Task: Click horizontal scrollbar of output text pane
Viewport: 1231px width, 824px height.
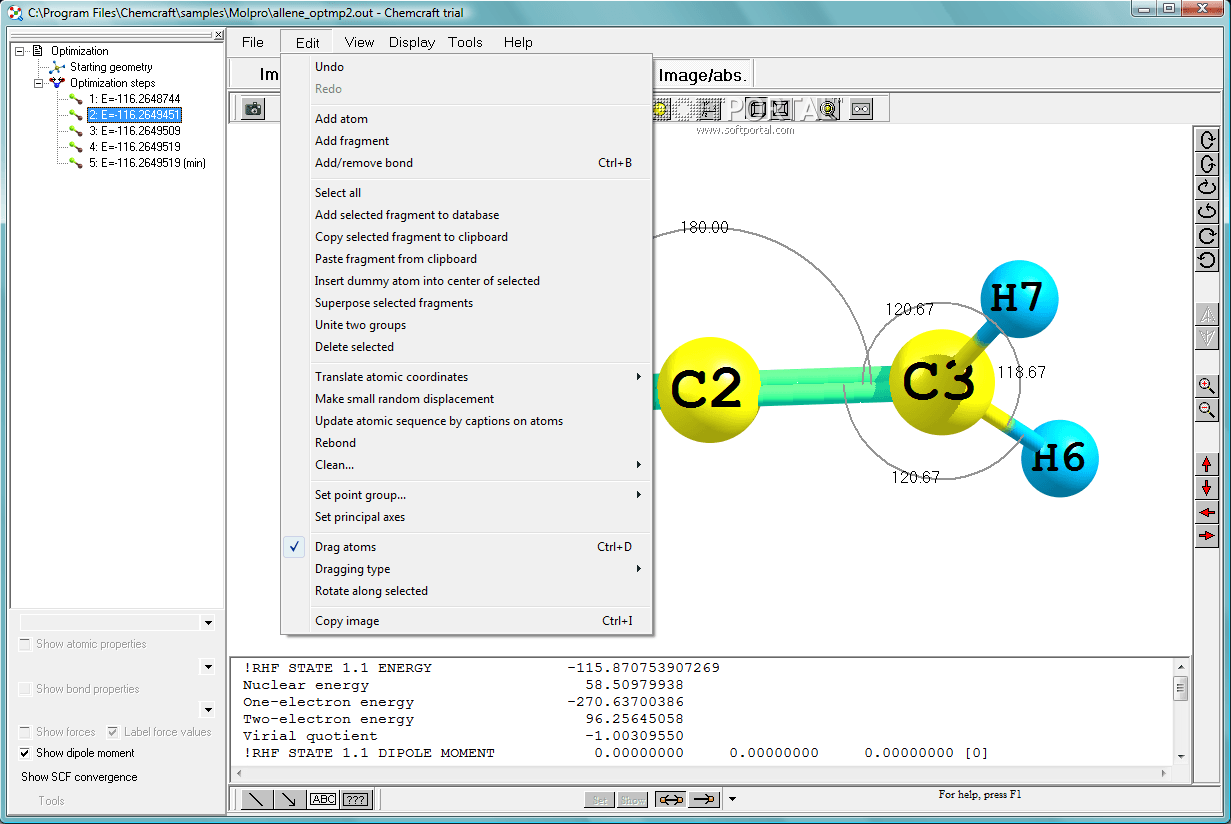Action: tap(700, 775)
